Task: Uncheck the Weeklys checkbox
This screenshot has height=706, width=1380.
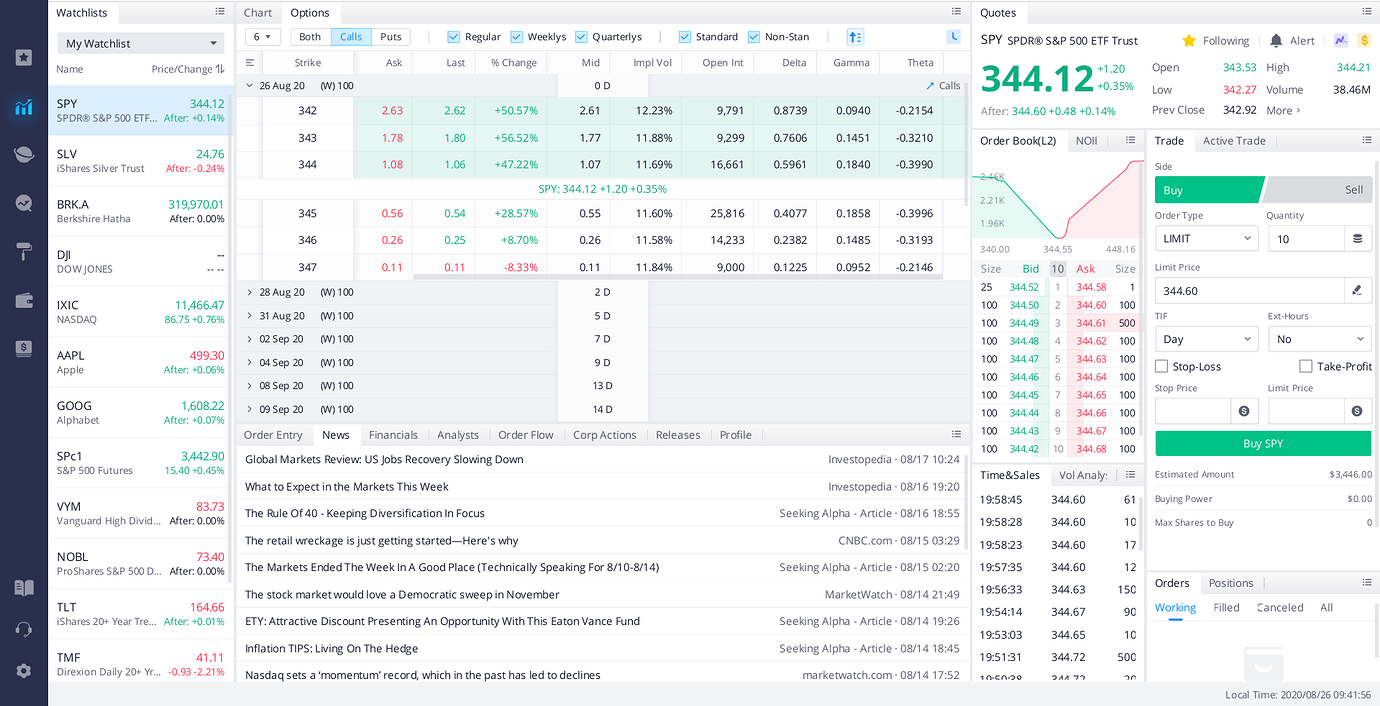Action: click(x=517, y=36)
